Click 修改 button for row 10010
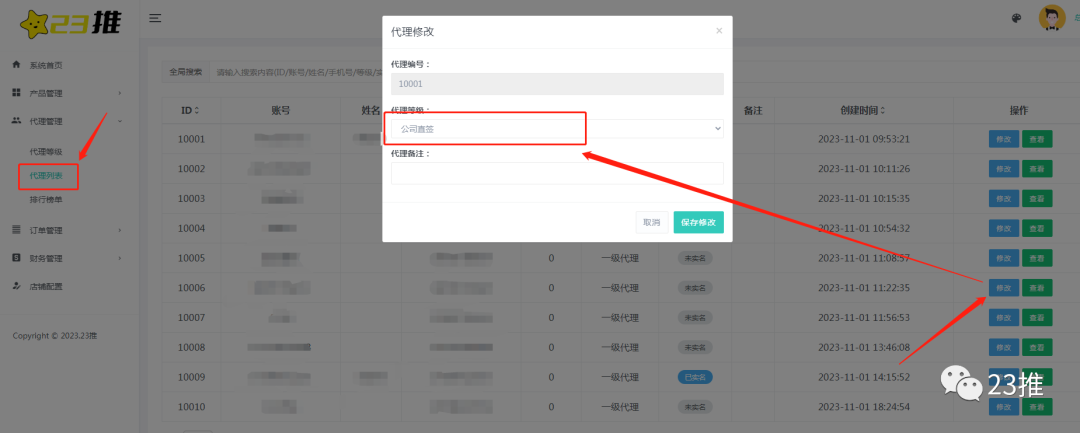 click(1004, 407)
